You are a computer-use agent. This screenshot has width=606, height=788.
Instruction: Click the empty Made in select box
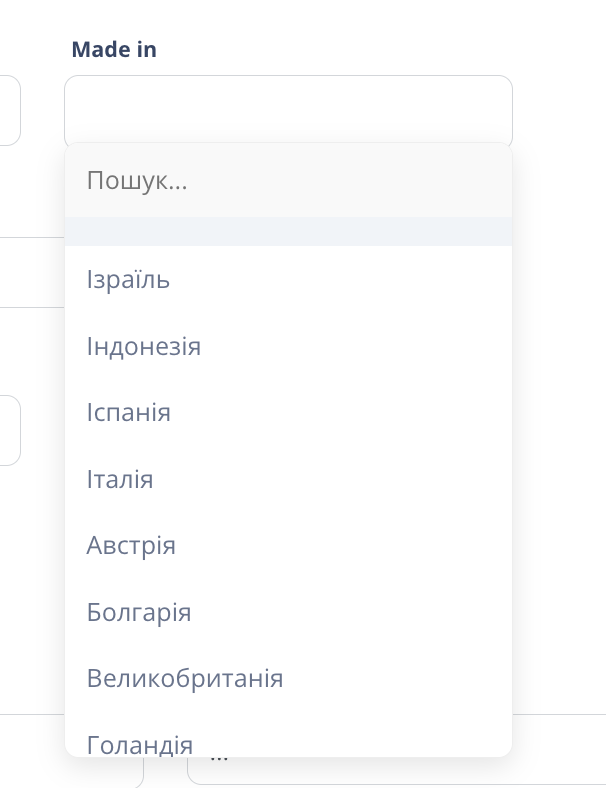(x=288, y=110)
